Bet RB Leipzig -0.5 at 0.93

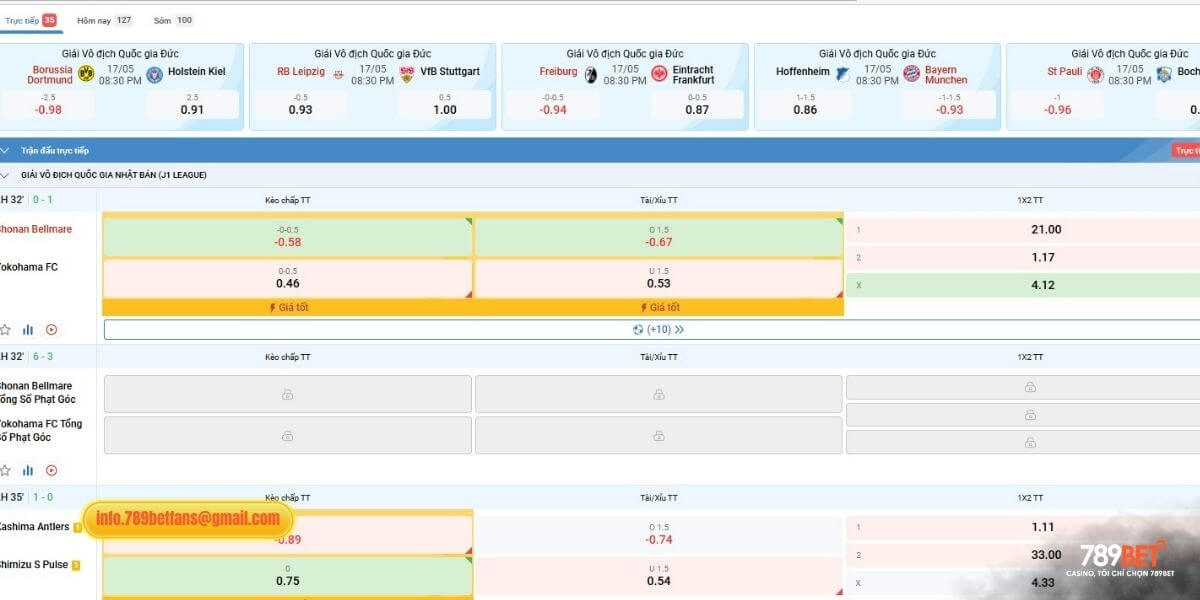pyautogui.click(x=300, y=104)
